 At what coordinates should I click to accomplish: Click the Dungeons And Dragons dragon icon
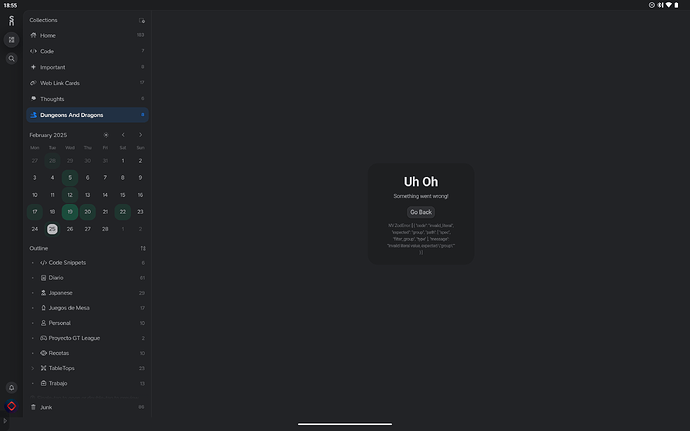pyautogui.click(x=33, y=115)
